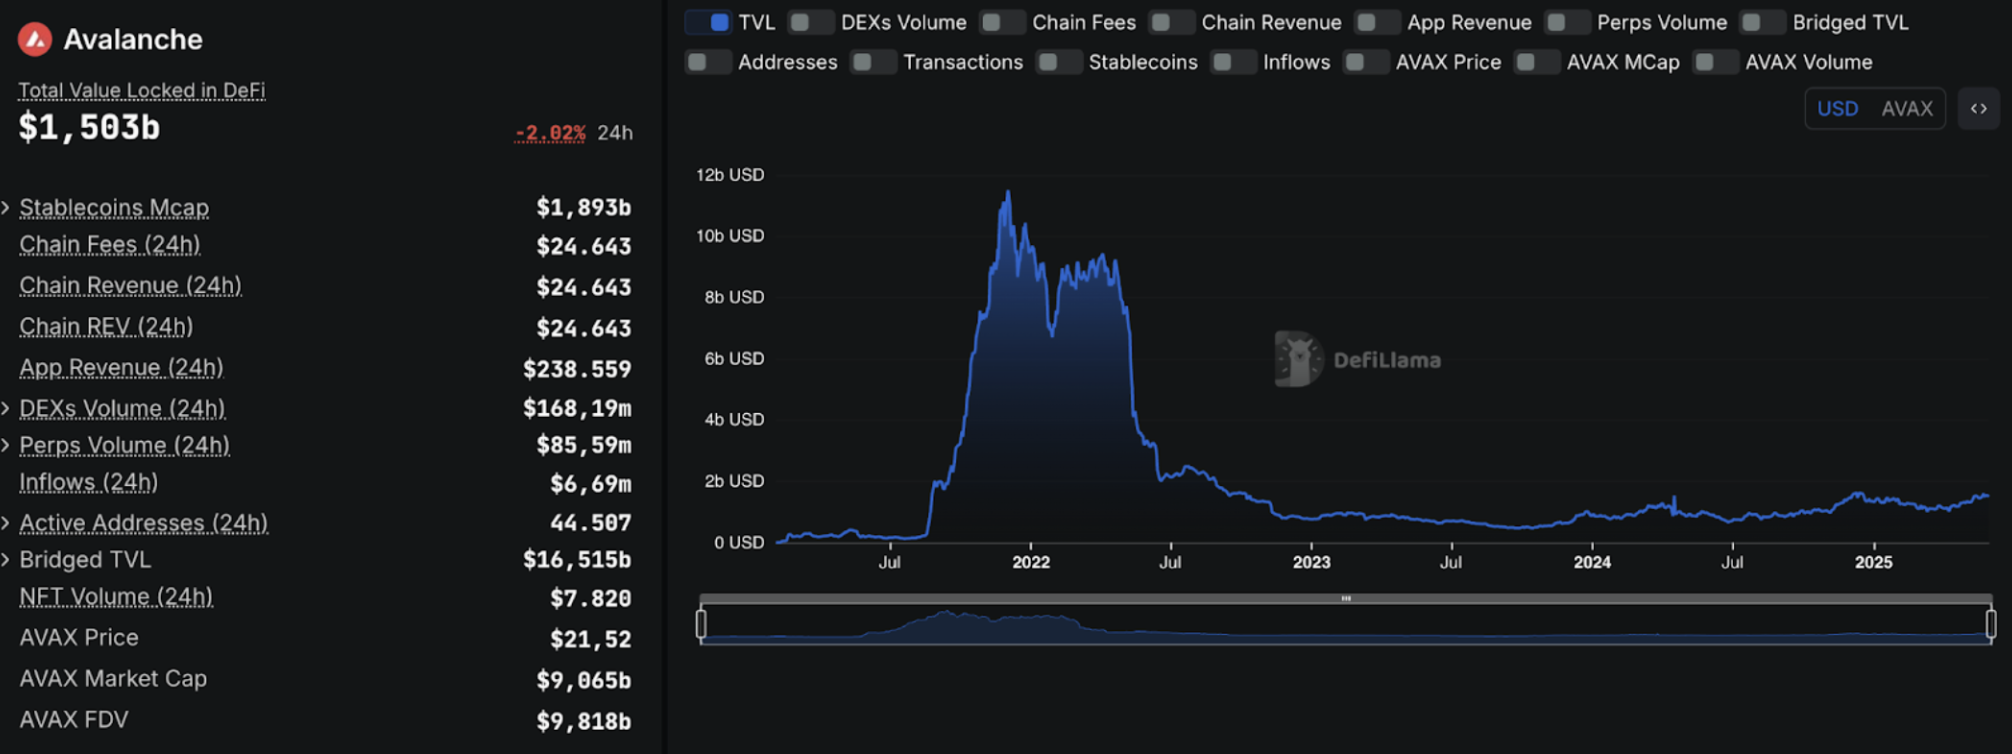Enable the Chain Fees series toggle
2012x754 pixels.
pyautogui.click(x=1002, y=22)
